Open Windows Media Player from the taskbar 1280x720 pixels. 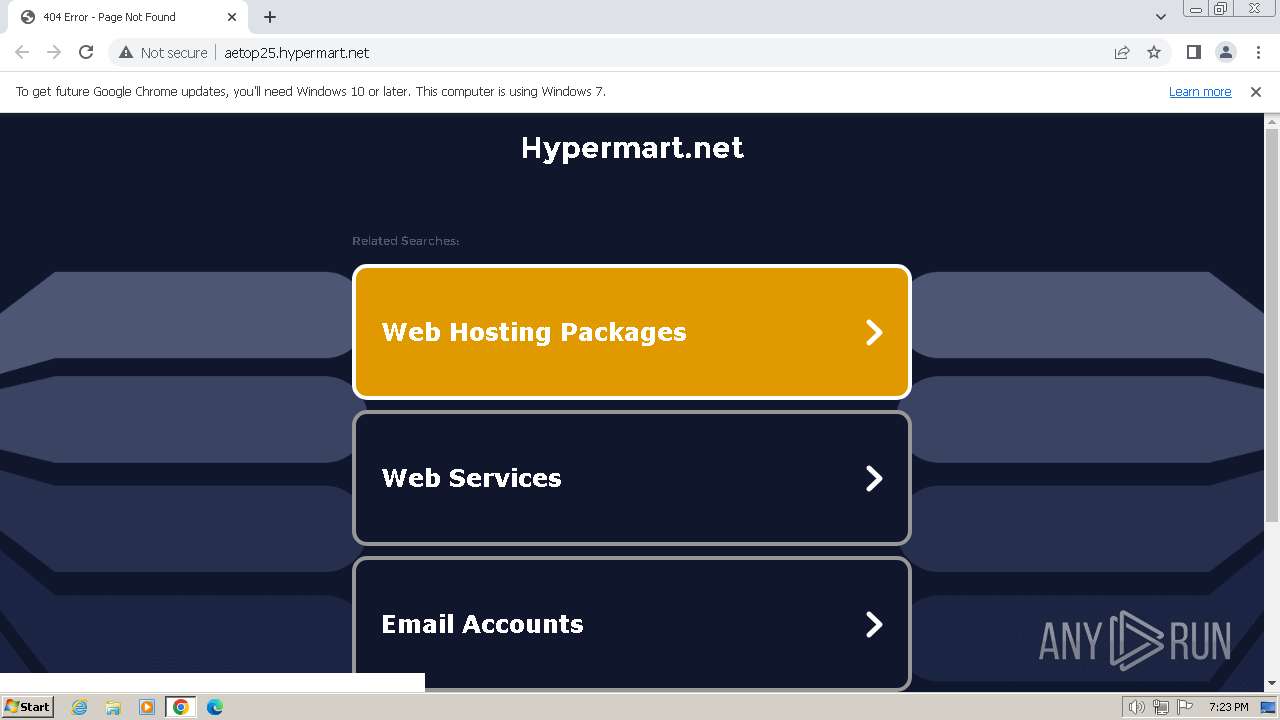147,707
